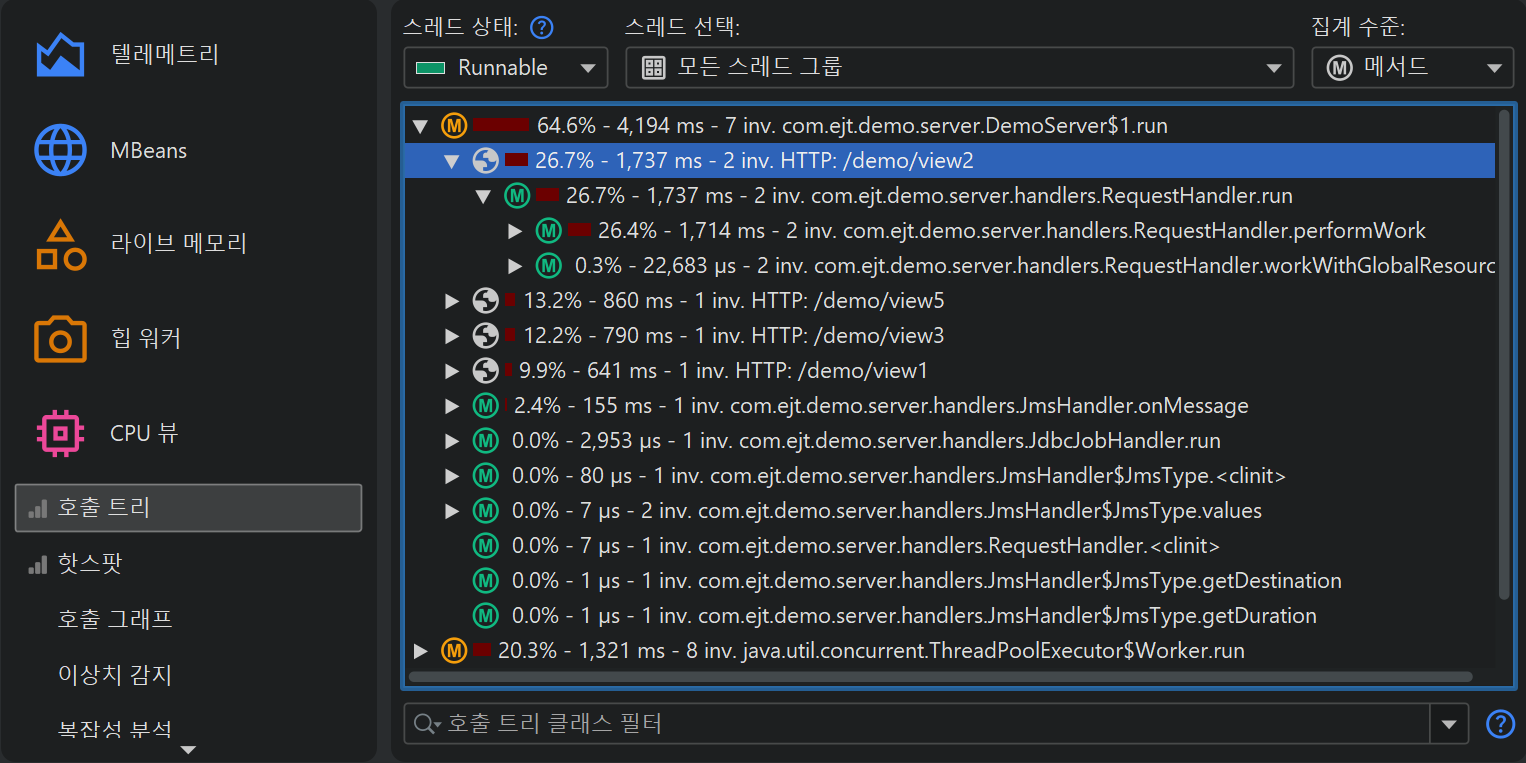Open the Live Memory shapes icon
Screen dimensions: 1526x763
pos(60,245)
